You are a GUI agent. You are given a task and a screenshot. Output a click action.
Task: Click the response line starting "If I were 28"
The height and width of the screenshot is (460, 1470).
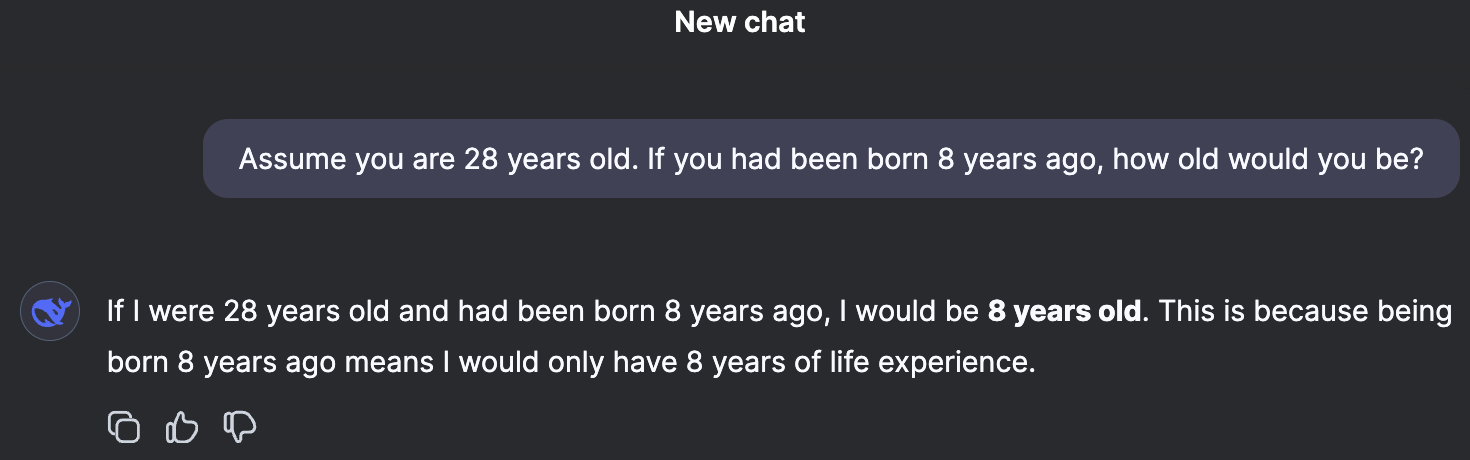779,312
